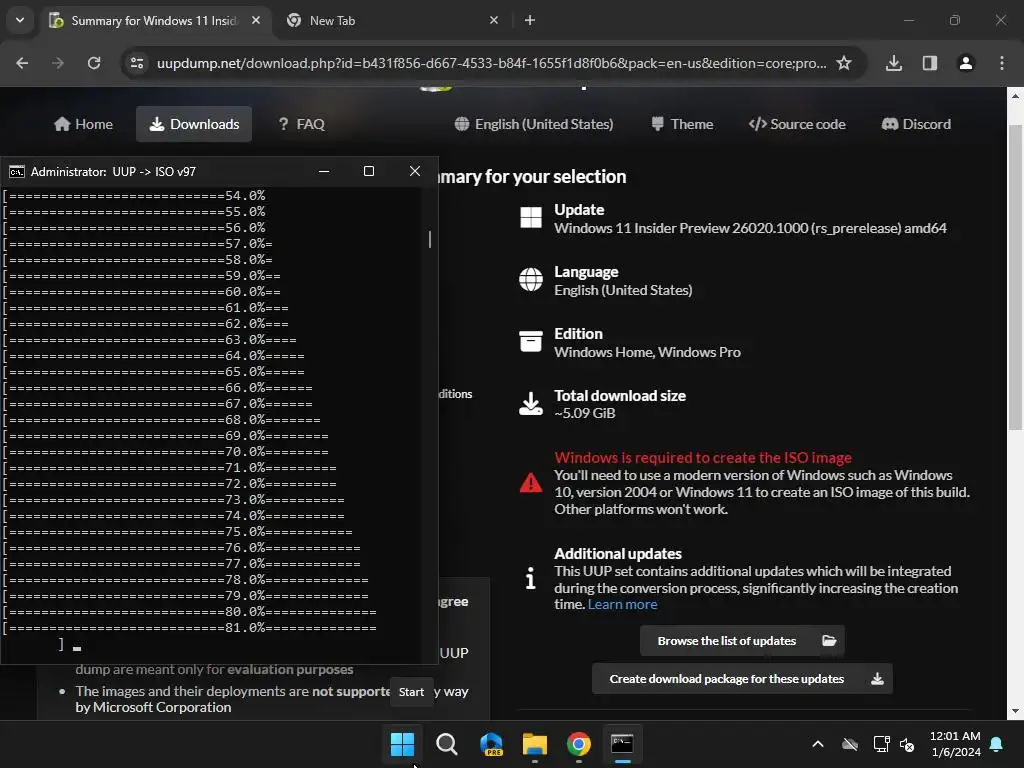The width and height of the screenshot is (1024, 768).
Task: Show hidden system tray icons chevron
Action: [818, 744]
